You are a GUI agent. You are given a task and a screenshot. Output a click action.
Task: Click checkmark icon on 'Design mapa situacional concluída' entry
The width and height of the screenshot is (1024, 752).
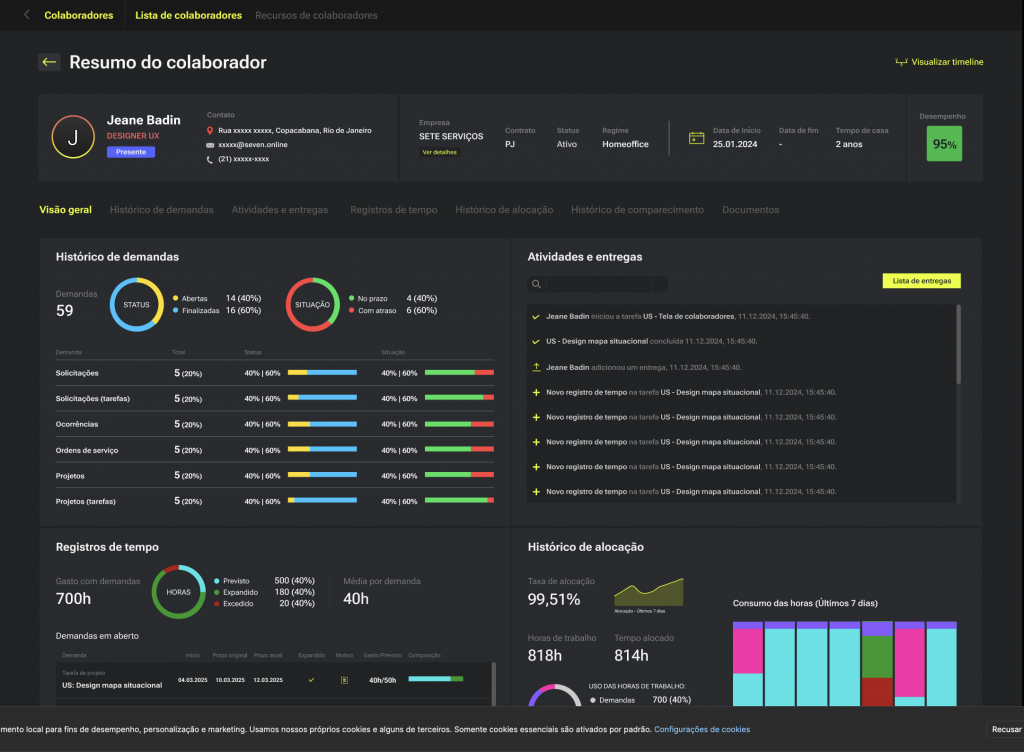tap(536, 341)
